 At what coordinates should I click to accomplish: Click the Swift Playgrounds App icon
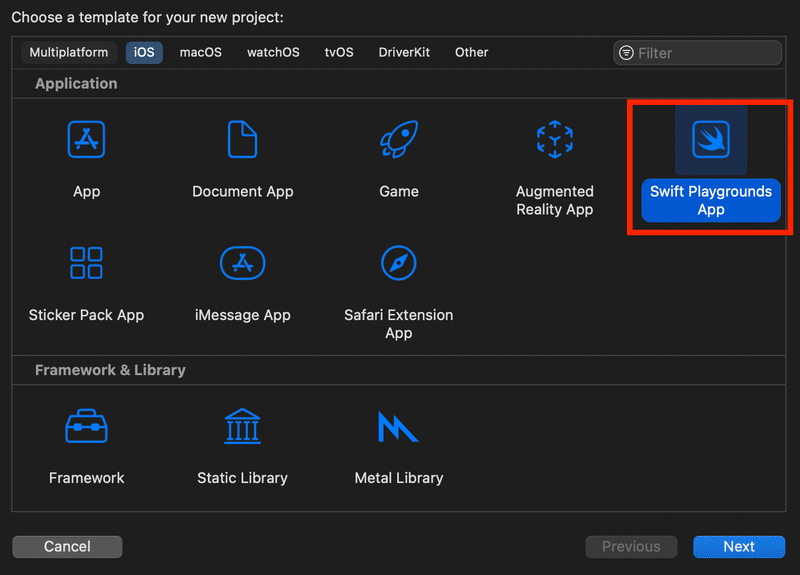pos(711,139)
